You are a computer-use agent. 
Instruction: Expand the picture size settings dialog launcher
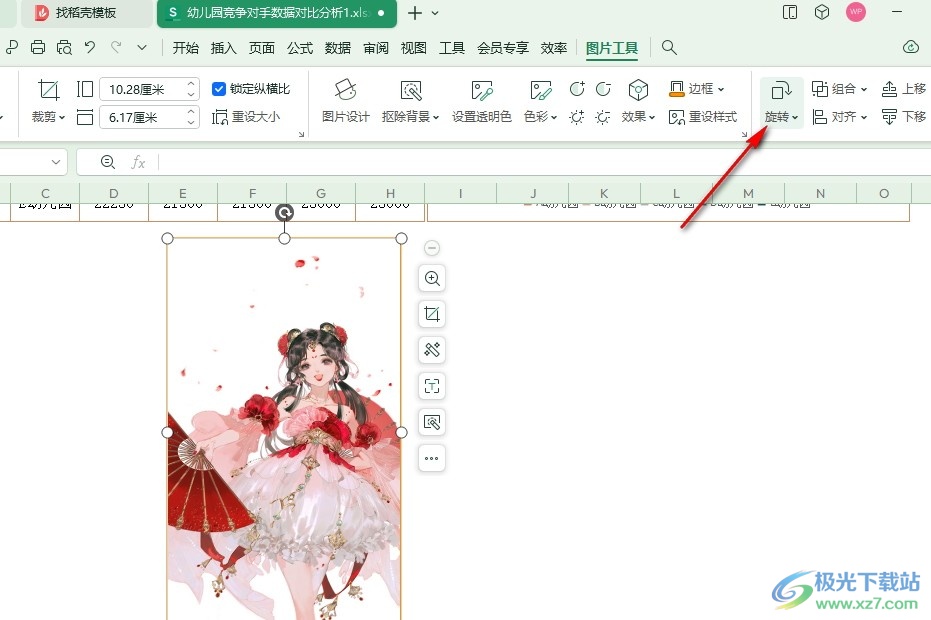pyautogui.click(x=301, y=134)
